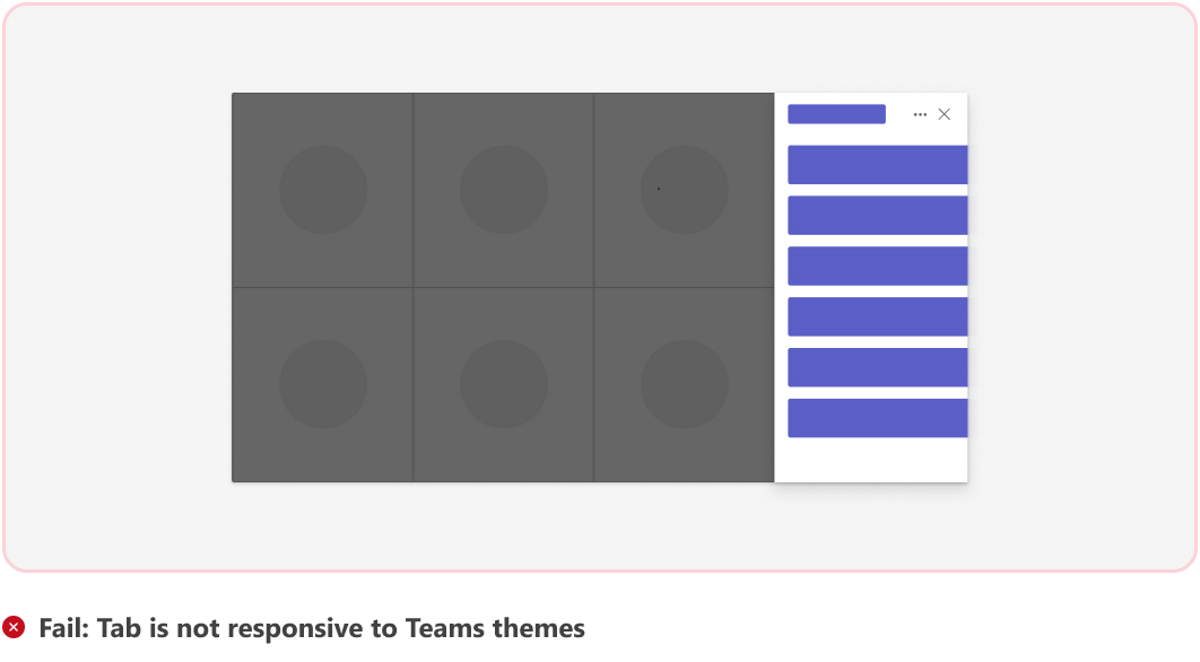1200x662 pixels.
Task: Click the purple title bar in the panel header
Action: pyautogui.click(x=836, y=114)
